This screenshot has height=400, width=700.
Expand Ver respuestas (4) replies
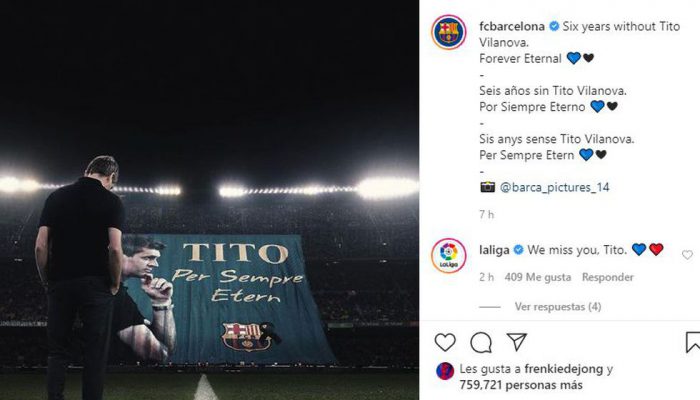click(558, 307)
